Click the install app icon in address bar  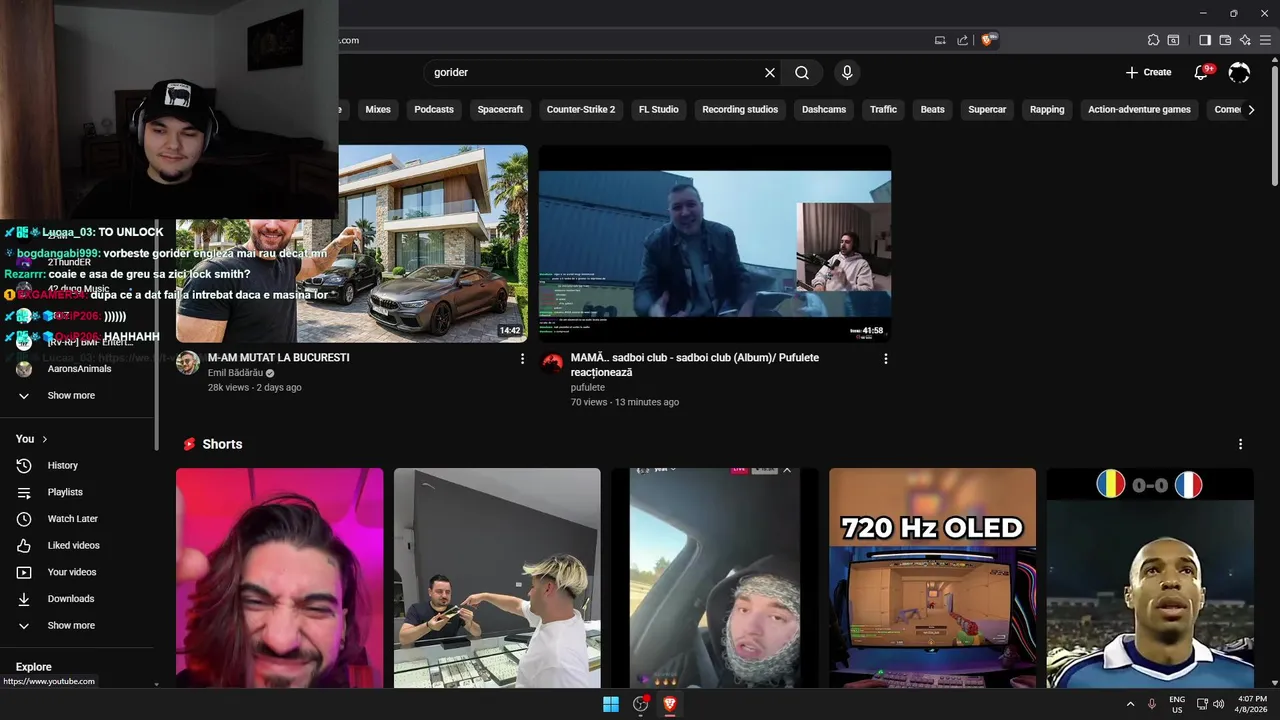point(940,40)
